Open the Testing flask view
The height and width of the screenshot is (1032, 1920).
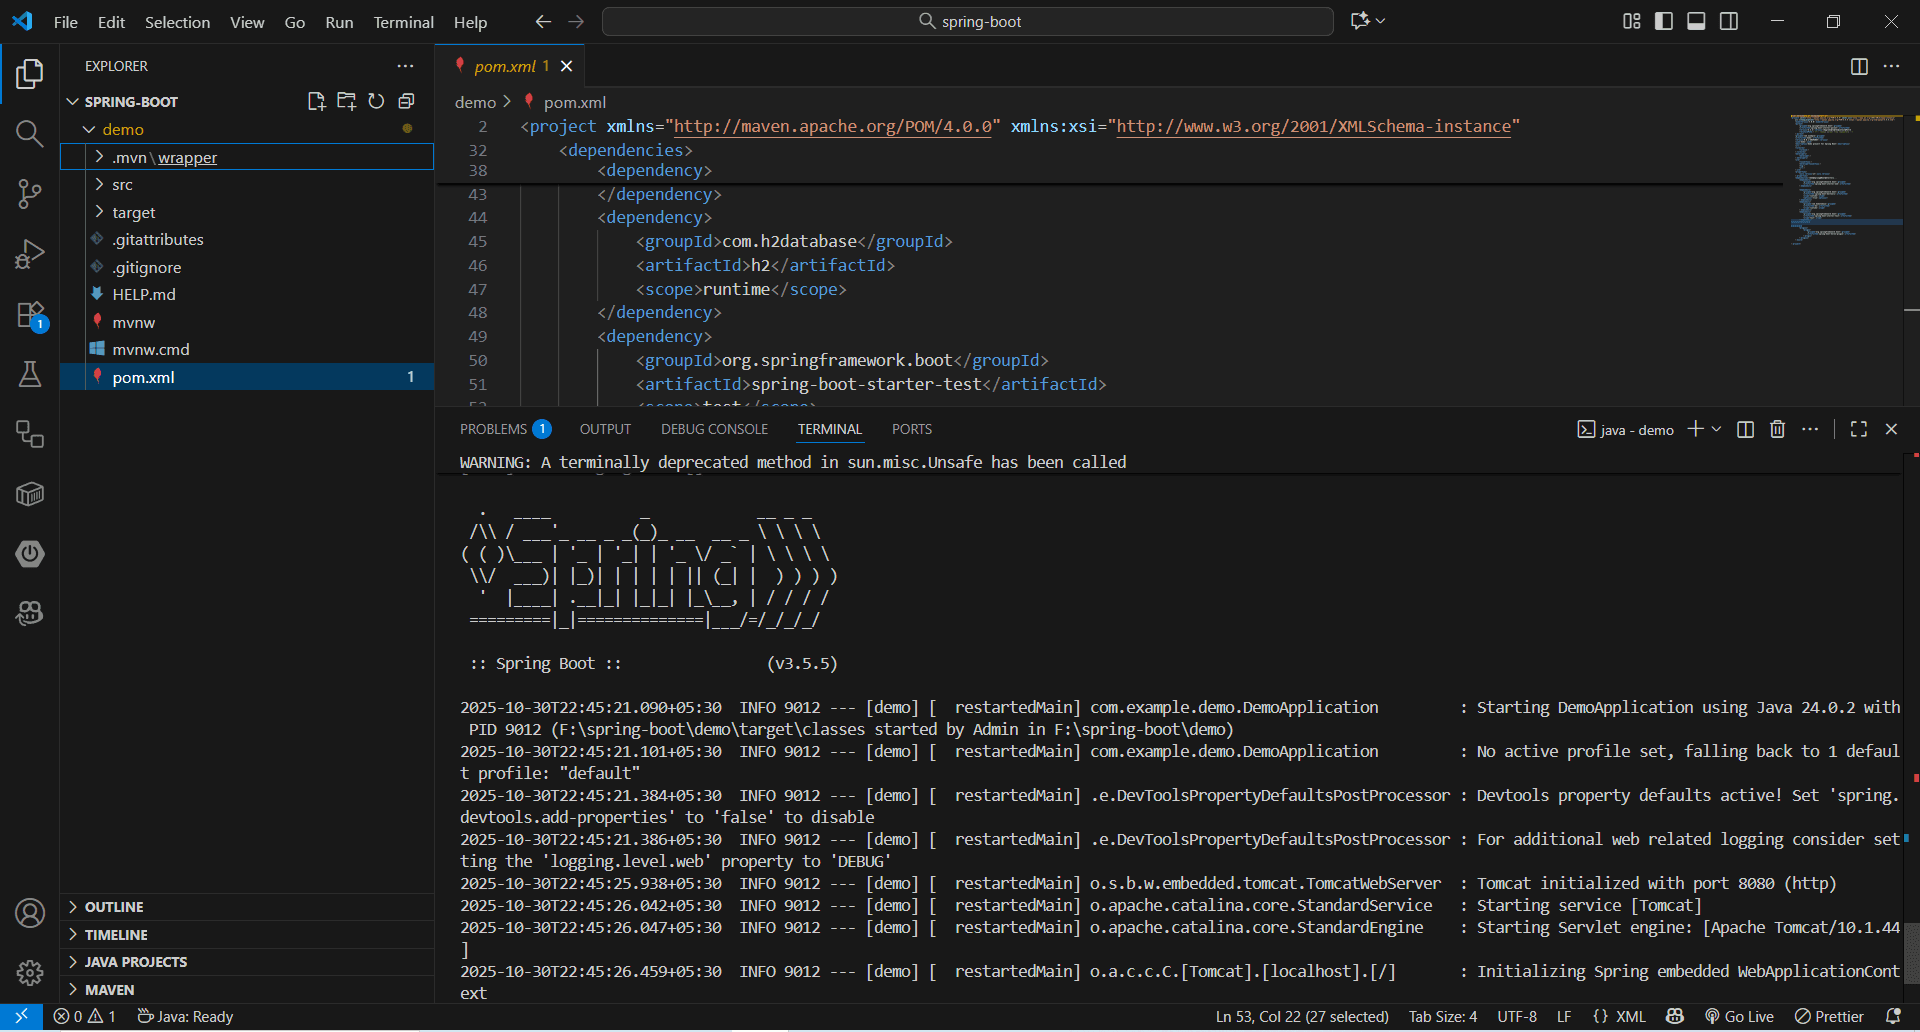(30, 374)
